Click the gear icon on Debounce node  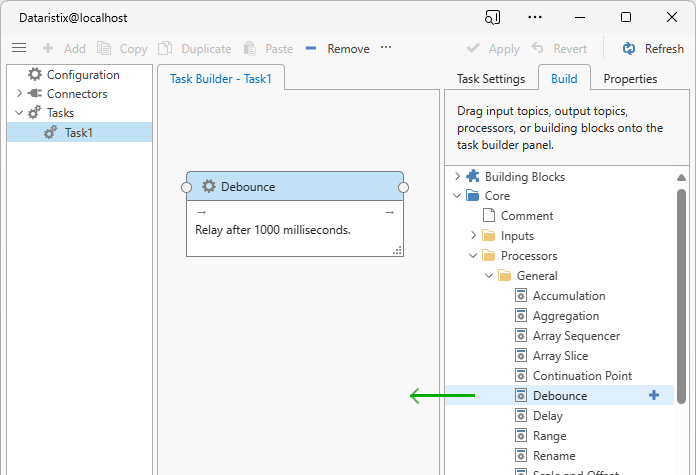(x=209, y=186)
